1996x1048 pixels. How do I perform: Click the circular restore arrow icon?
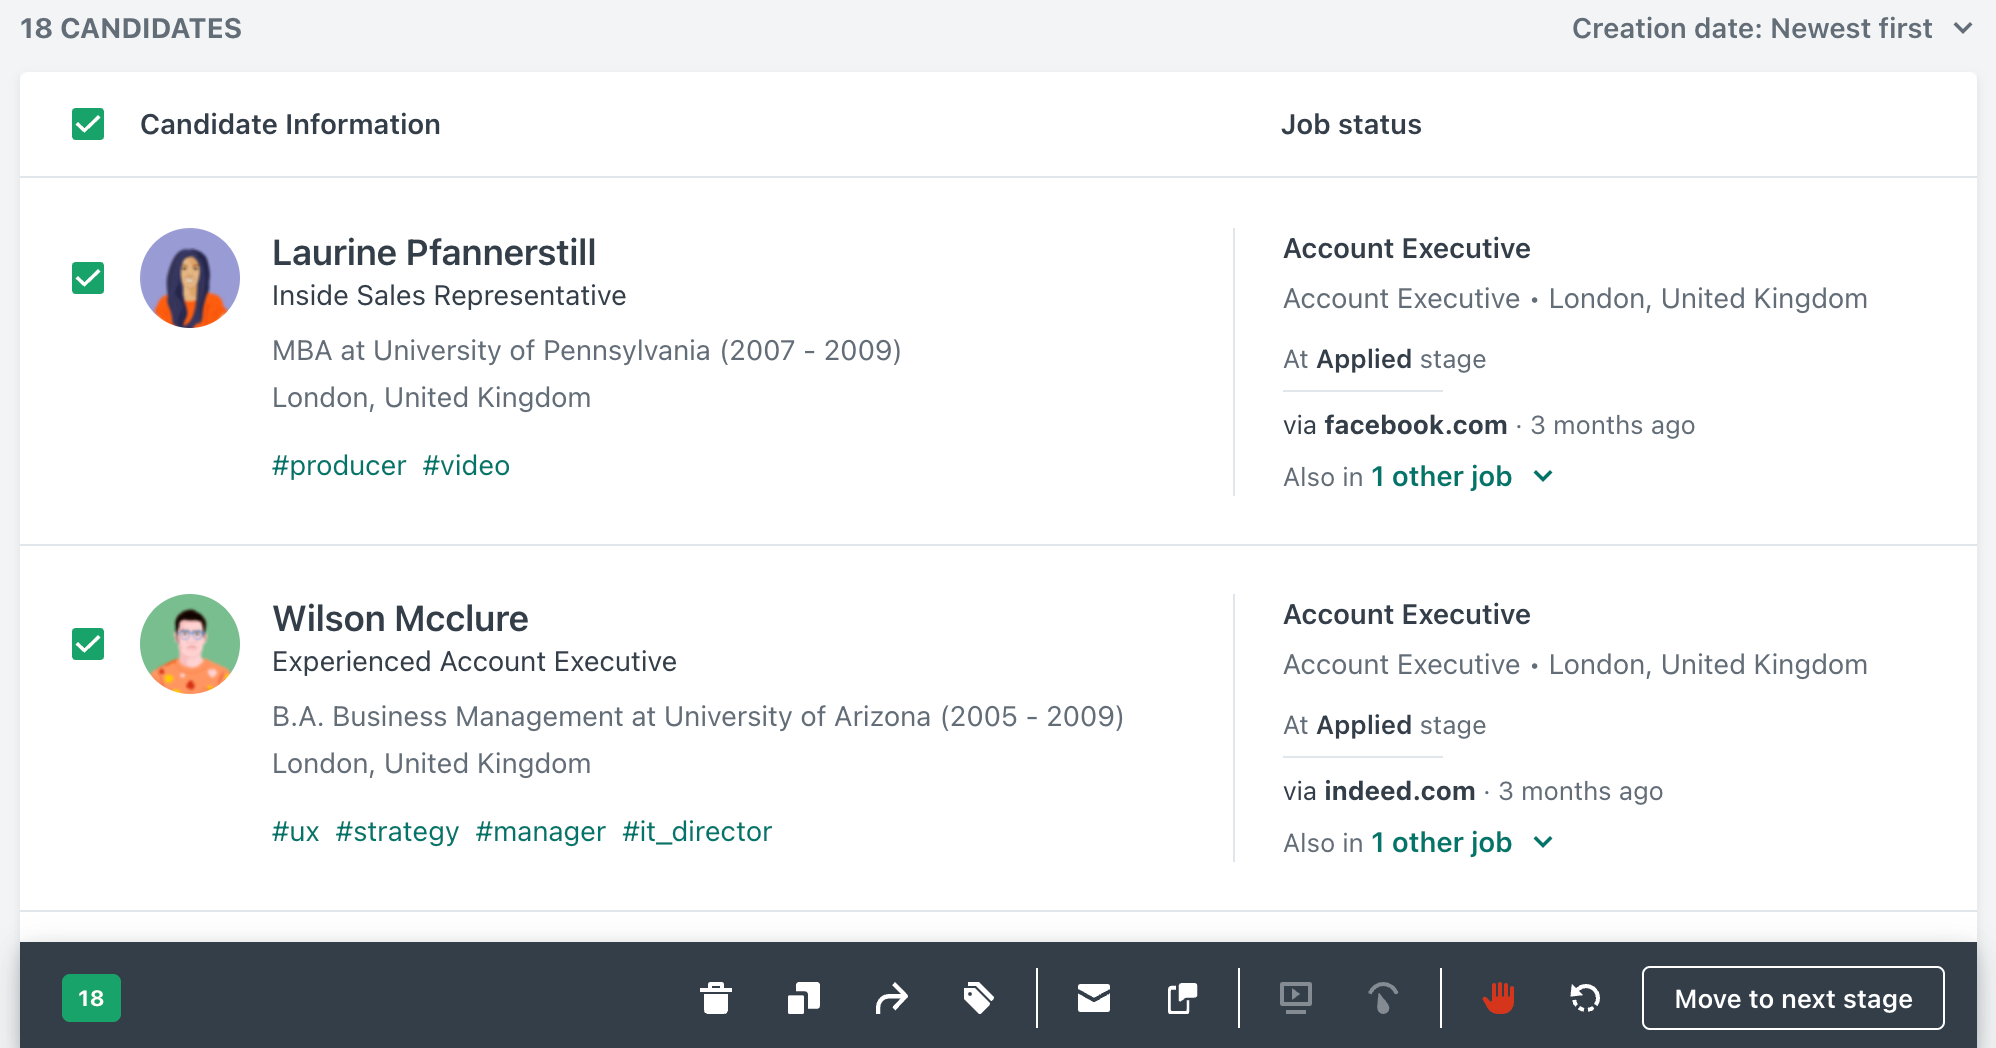coord(1585,998)
